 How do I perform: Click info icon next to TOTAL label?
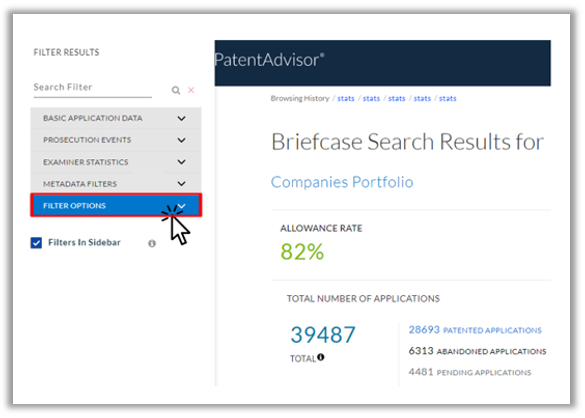pos(320,357)
